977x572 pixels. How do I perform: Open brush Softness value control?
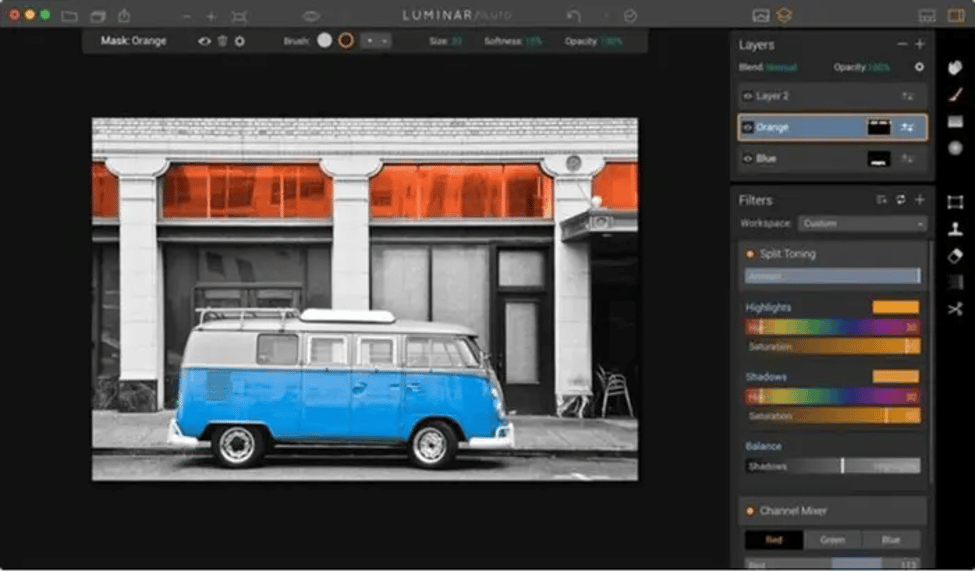click(x=533, y=41)
